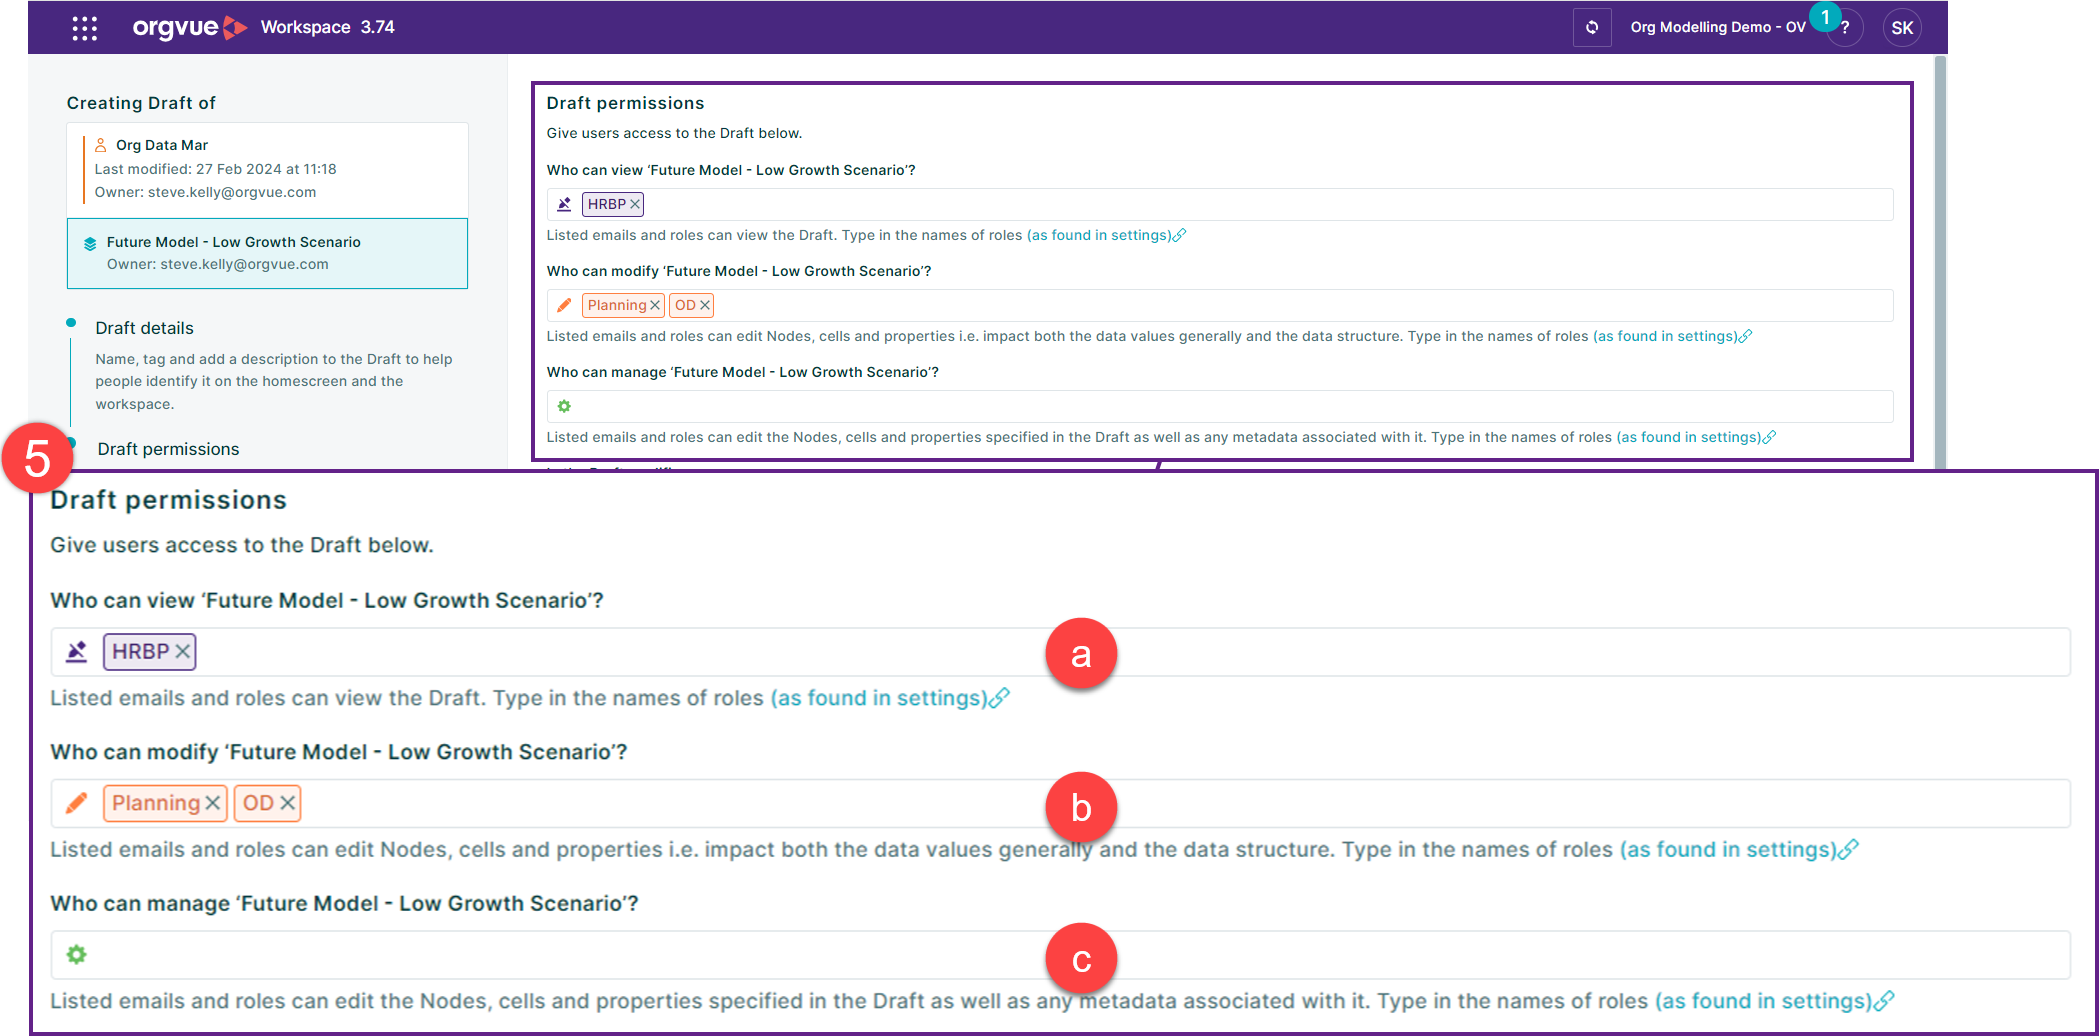Click the pencil icon in enlarged modify field
2099x1036 pixels.
(77, 803)
